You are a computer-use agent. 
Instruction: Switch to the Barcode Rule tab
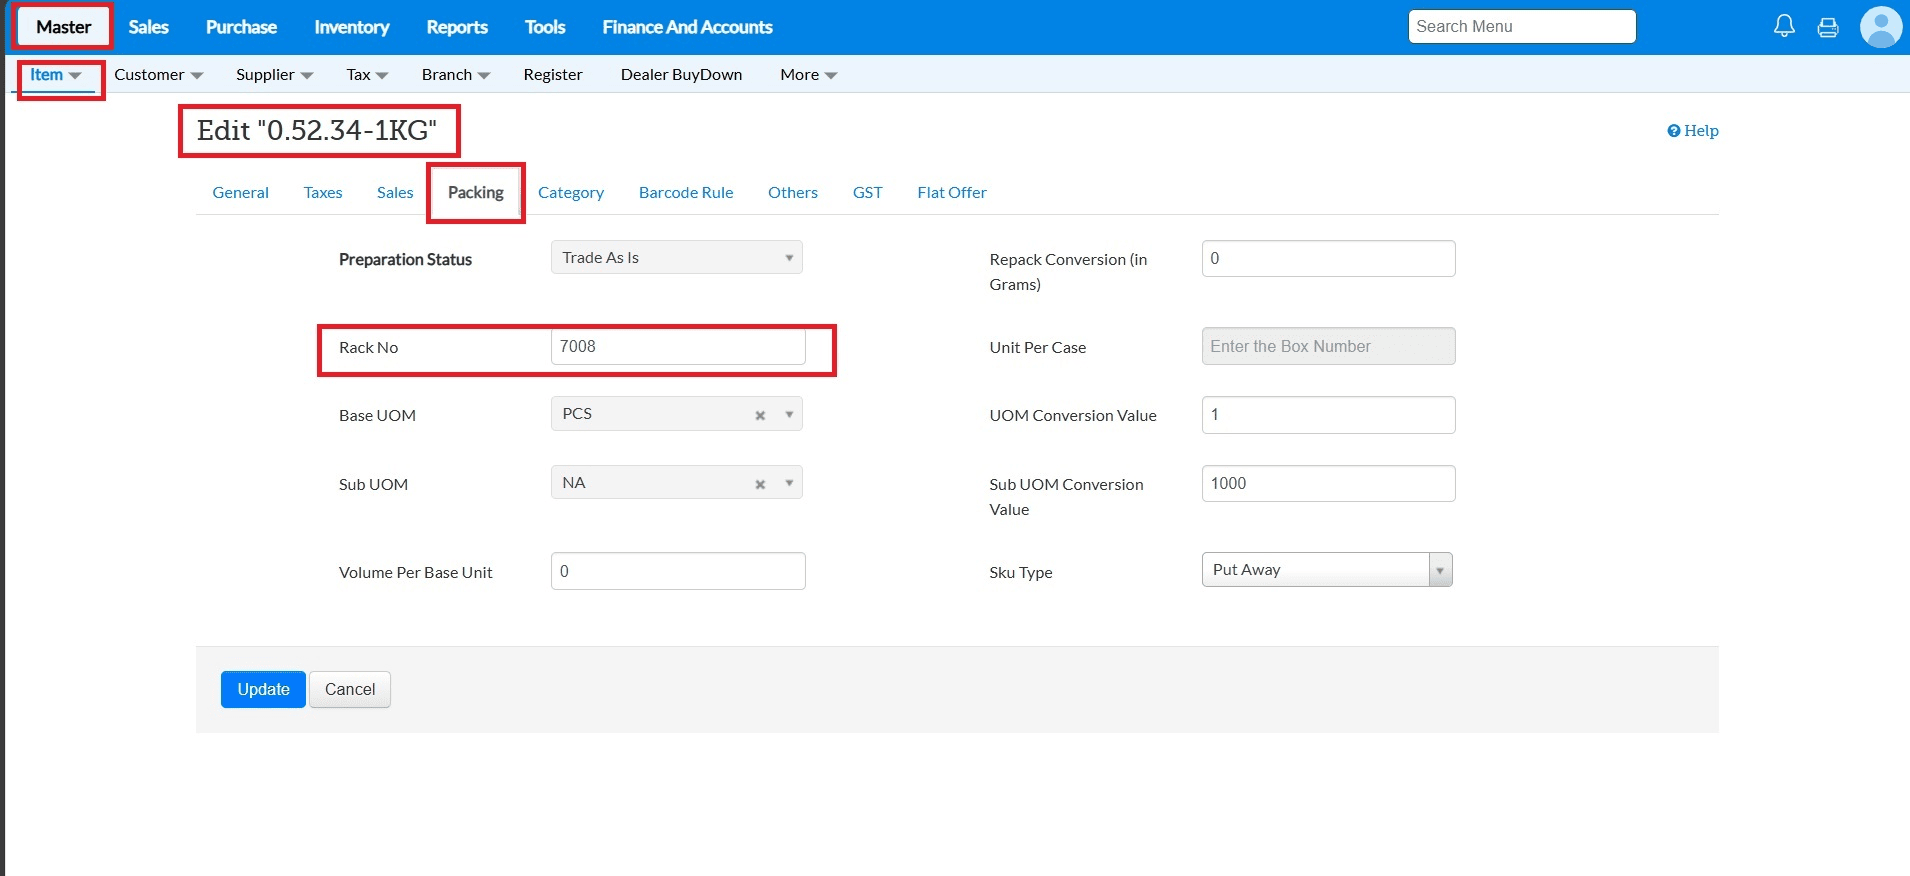[x=686, y=193]
